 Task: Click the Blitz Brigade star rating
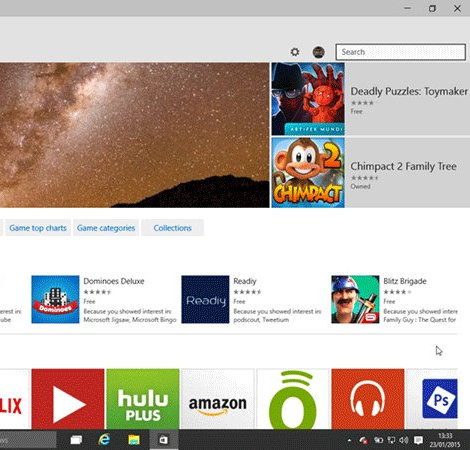(x=397, y=292)
